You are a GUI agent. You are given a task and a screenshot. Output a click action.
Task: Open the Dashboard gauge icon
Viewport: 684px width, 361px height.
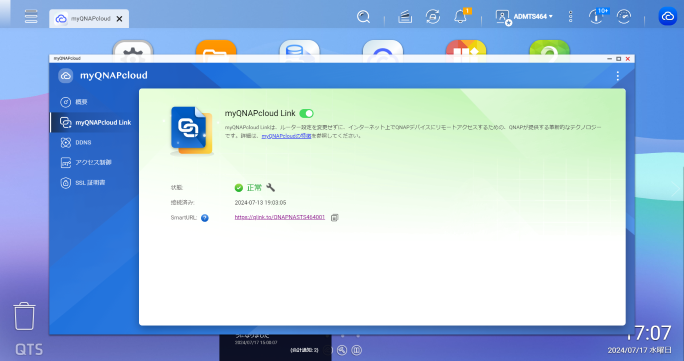tap(624, 17)
